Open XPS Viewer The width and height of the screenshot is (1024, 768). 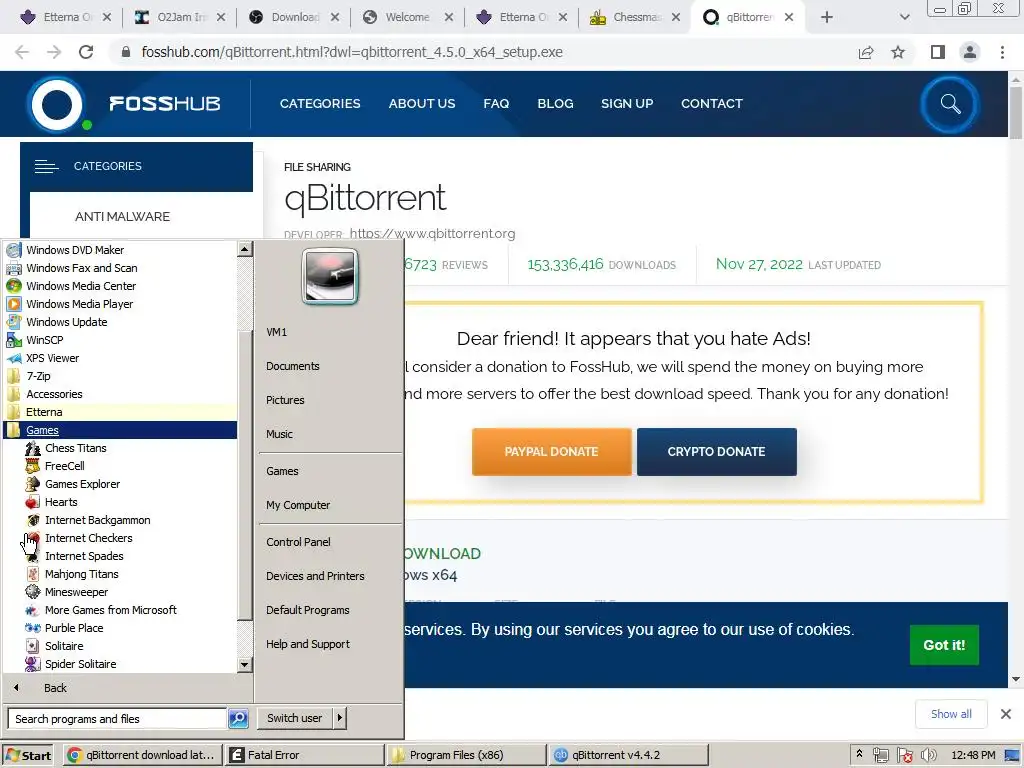52,358
